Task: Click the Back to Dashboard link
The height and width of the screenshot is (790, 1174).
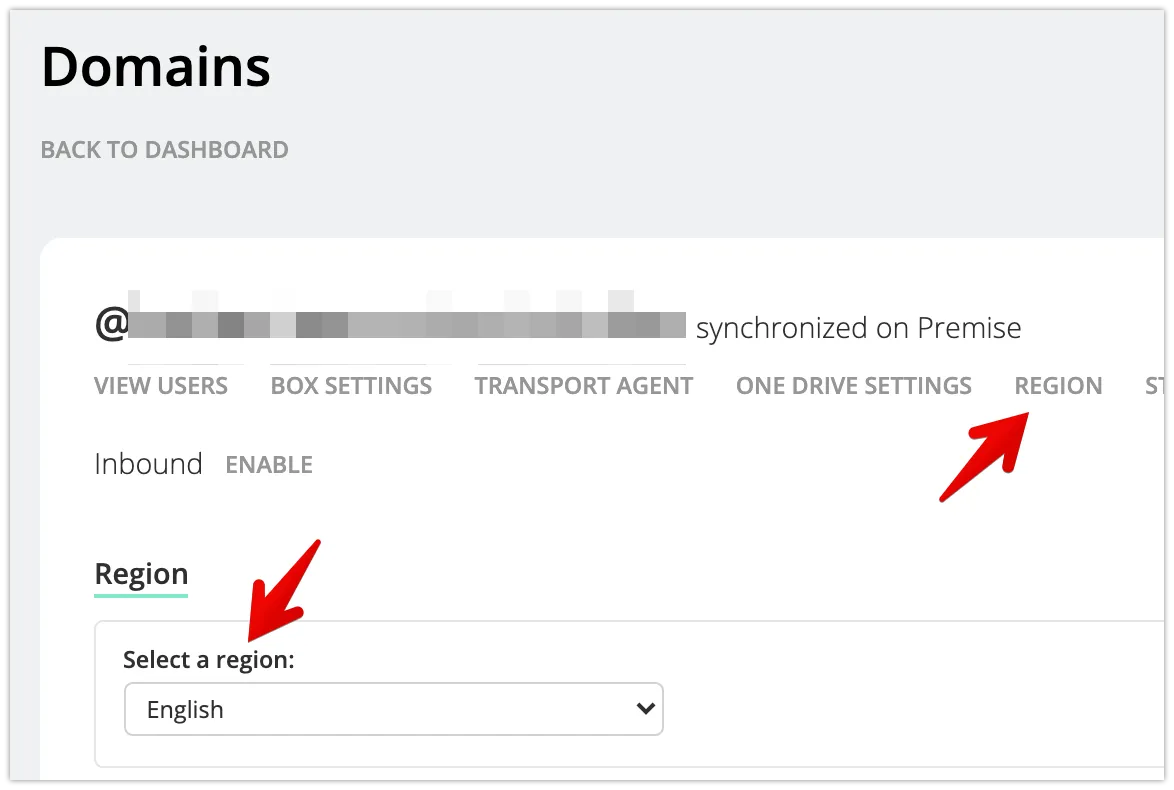Action: pos(164,150)
